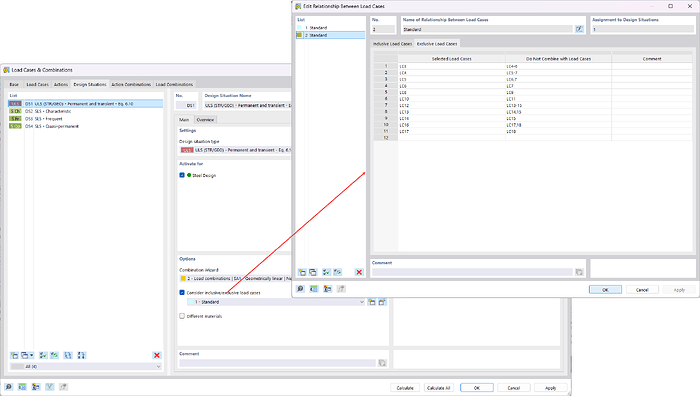The width and height of the screenshot is (700, 396).
Task: Click OK in Edit Relationship dialog
Action: [x=605, y=290]
